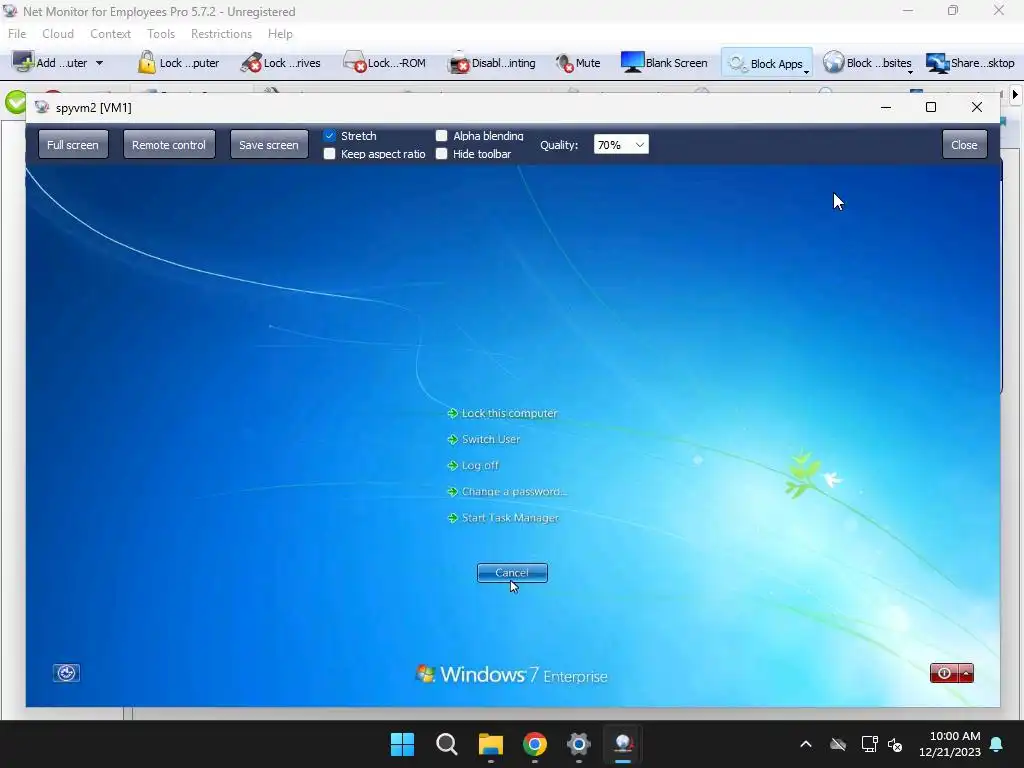Click the network display tray icon
The image size is (1024, 768).
(x=869, y=744)
